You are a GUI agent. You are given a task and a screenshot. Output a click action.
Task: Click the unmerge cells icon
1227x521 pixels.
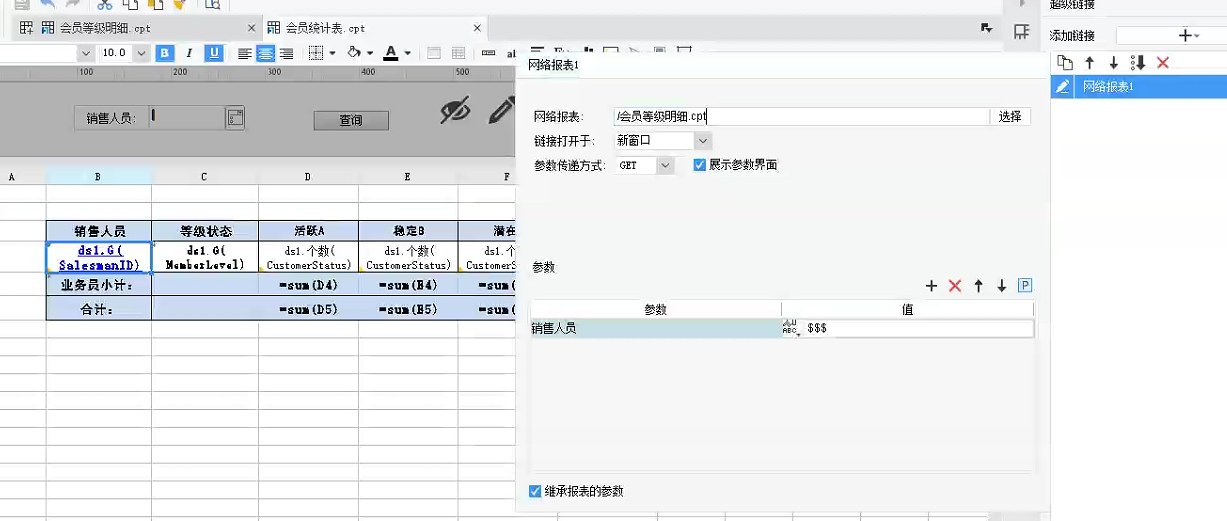(x=458, y=53)
